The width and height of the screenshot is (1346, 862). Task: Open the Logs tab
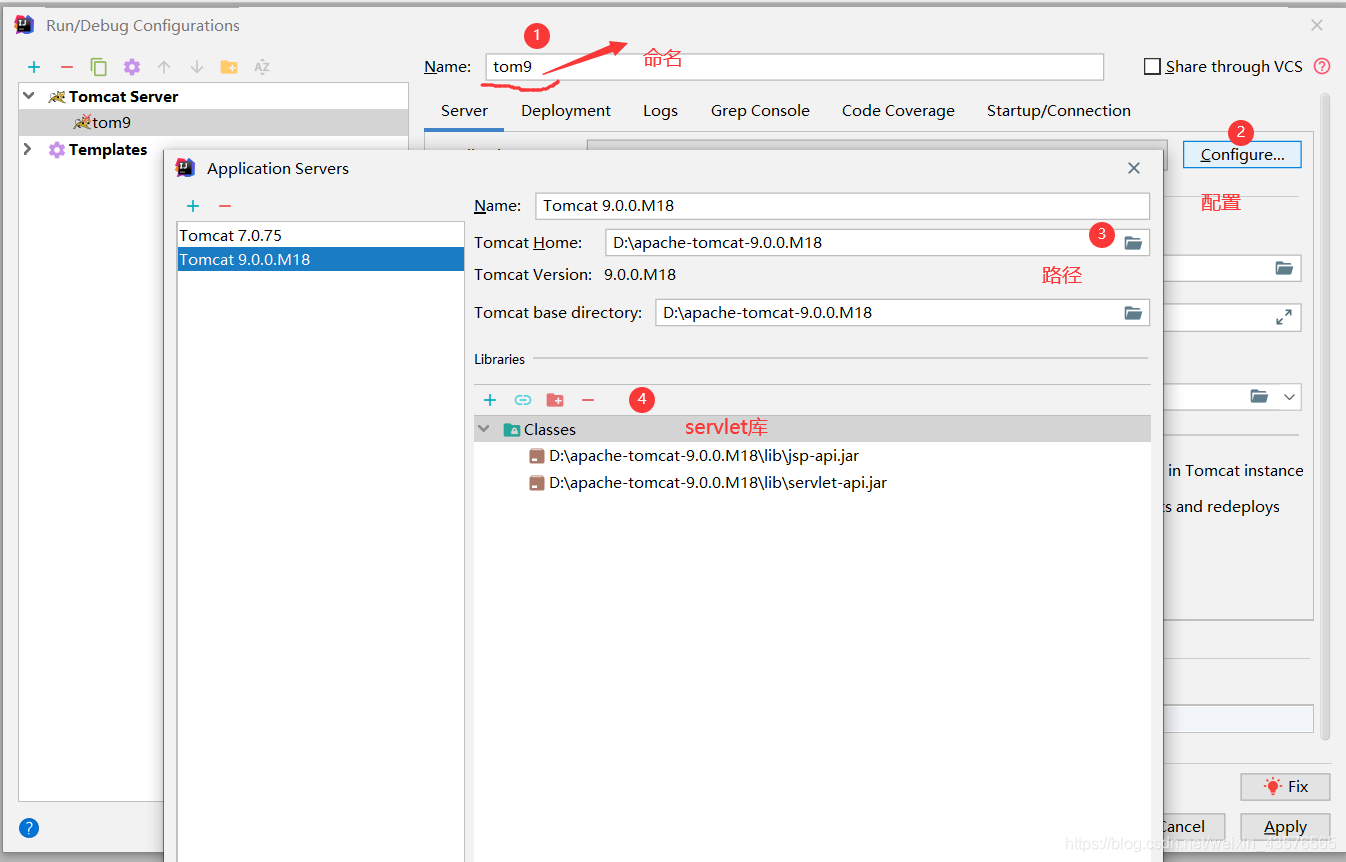pos(660,111)
